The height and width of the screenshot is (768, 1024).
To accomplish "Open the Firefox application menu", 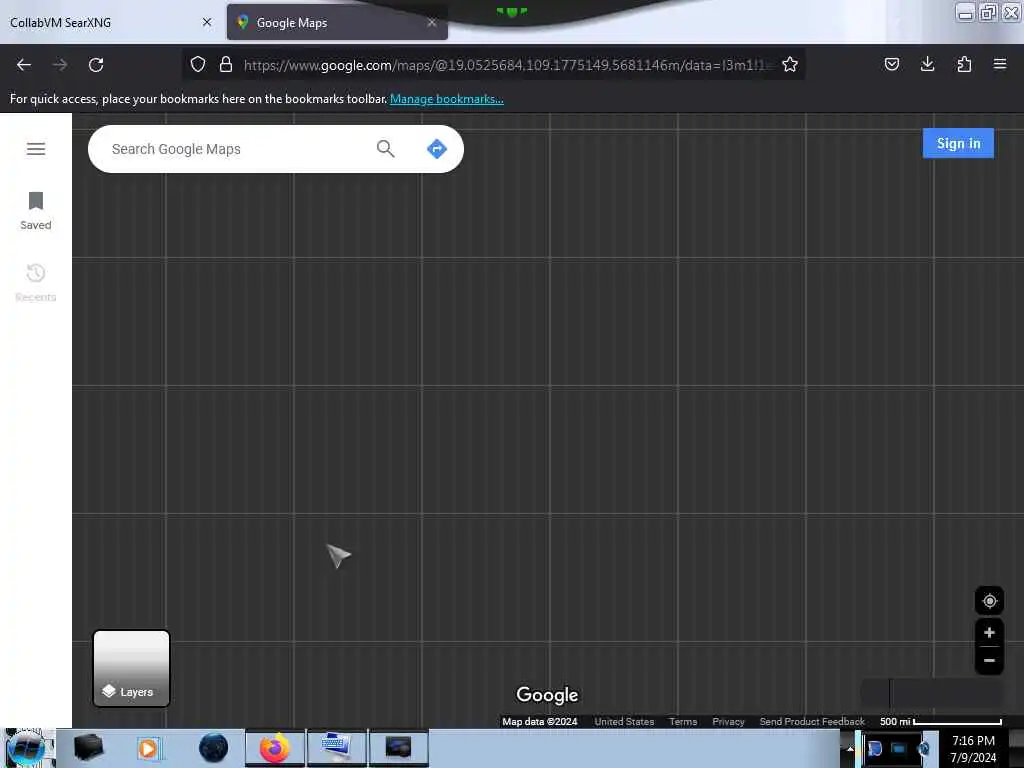I will click(x=1000, y=64).
